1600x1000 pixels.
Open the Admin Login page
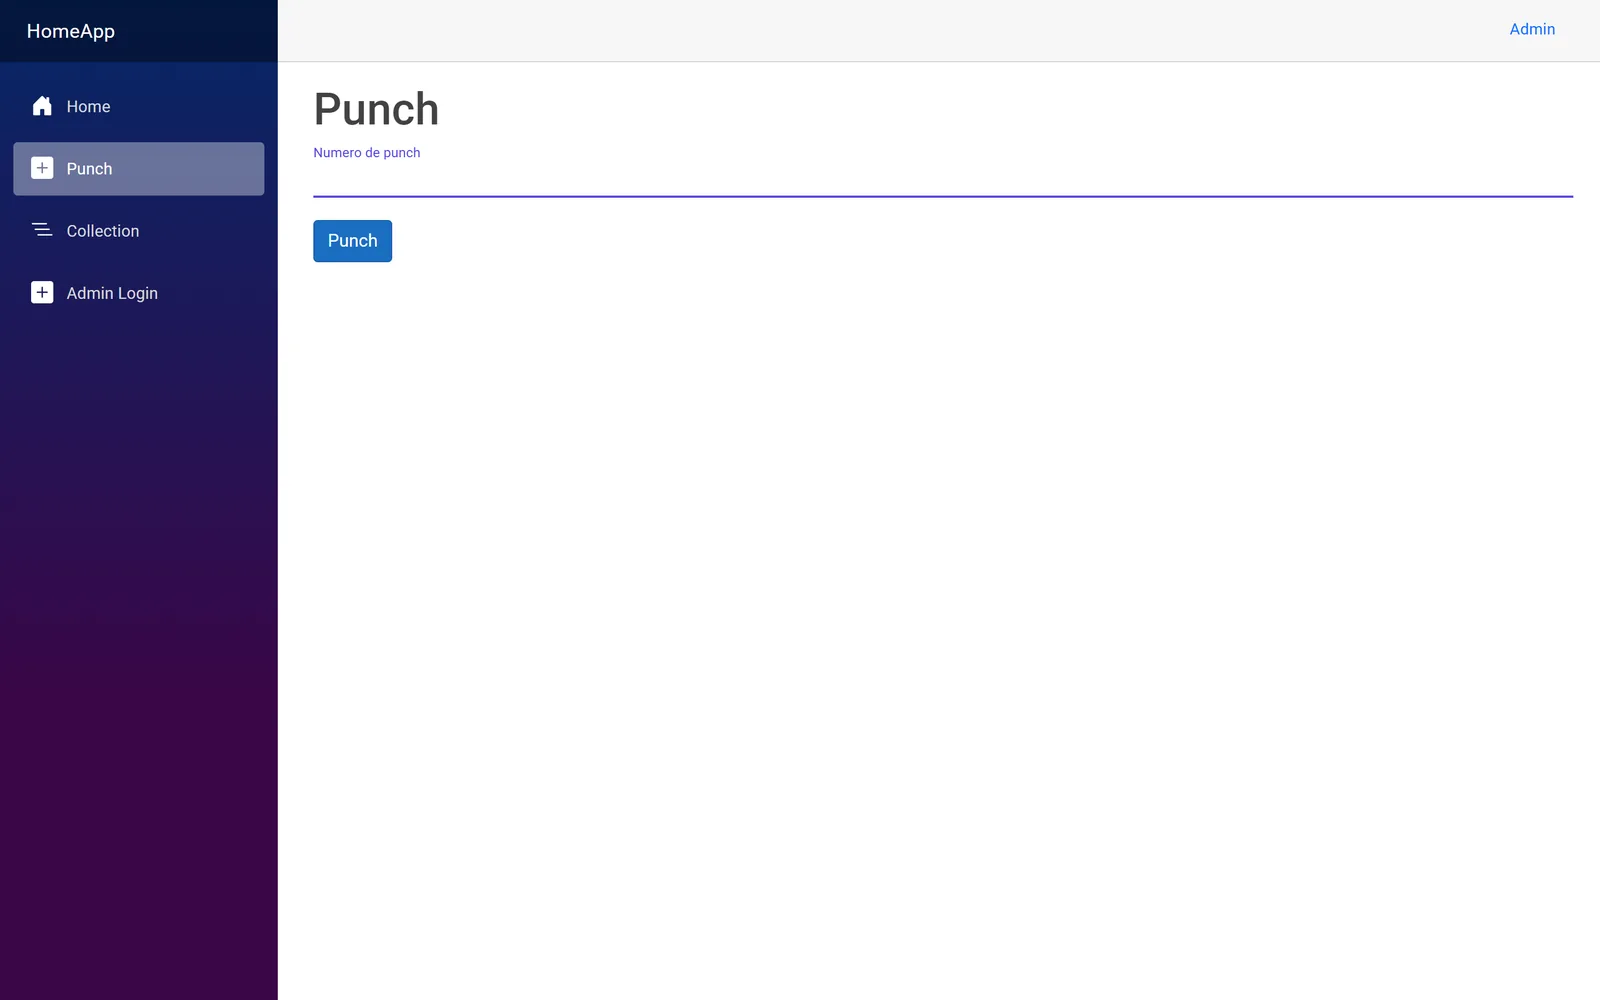pos(139,292)
